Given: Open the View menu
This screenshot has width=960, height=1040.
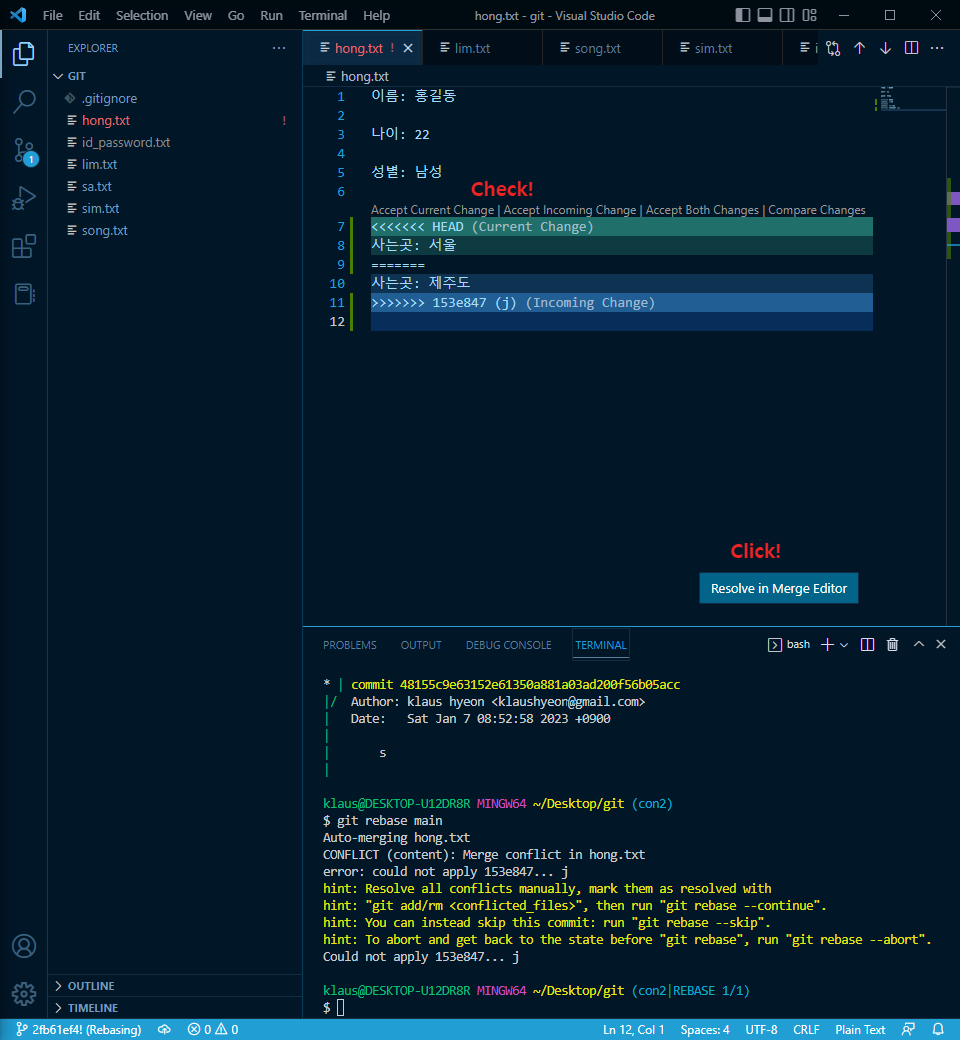Looking at the screenshot, I should [198, 15].
